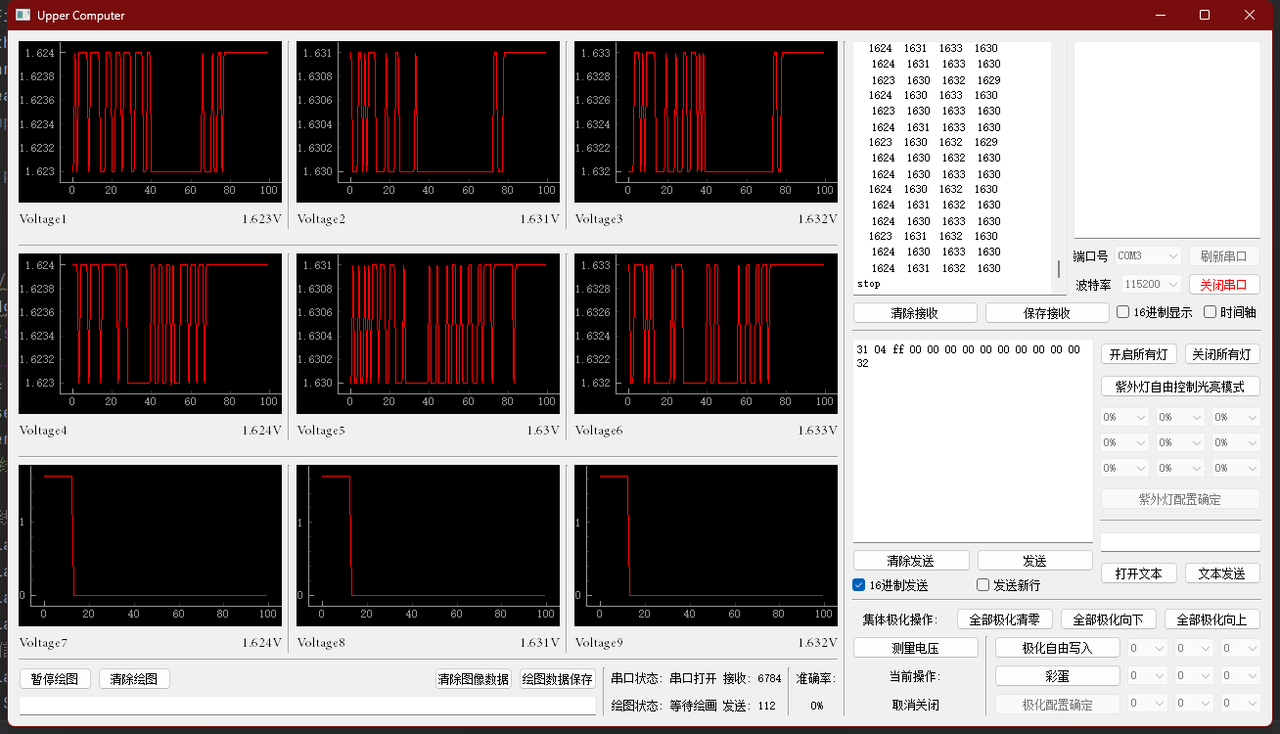Open the 端口号 COM3 port dropdown
This screenshot has height=734, width=1280.
pyautogui.click(x=1147, y=255)
